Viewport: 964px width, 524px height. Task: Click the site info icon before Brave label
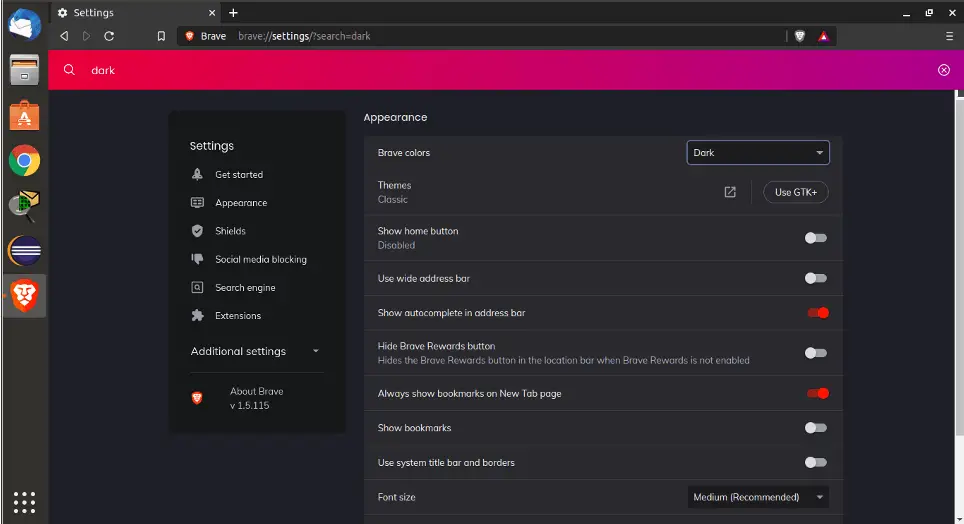click(189, 36)
